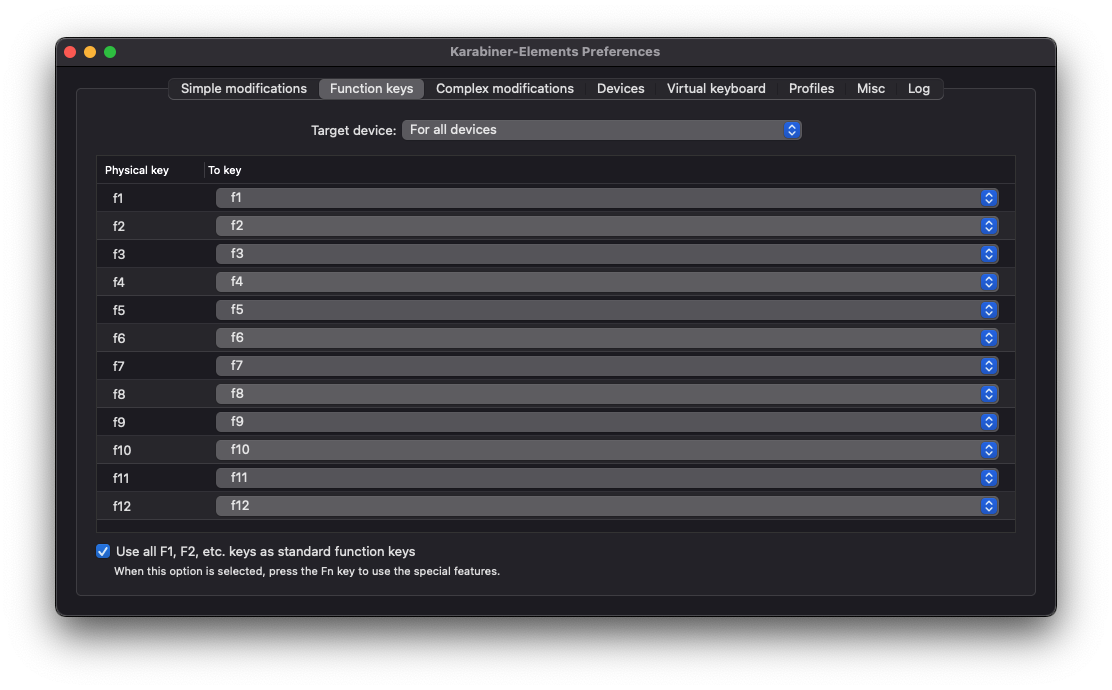Click the To key column header

click(x=225, y=170)
